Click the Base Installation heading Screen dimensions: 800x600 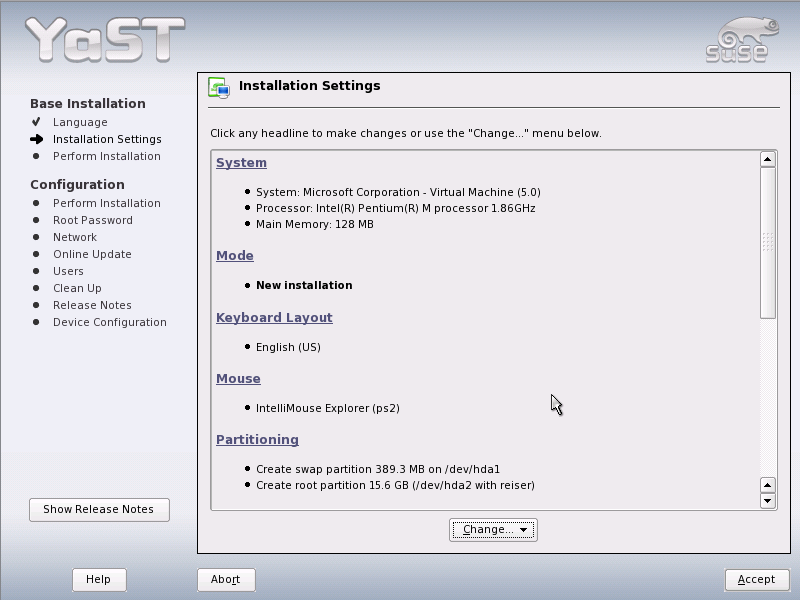point(88,104)
